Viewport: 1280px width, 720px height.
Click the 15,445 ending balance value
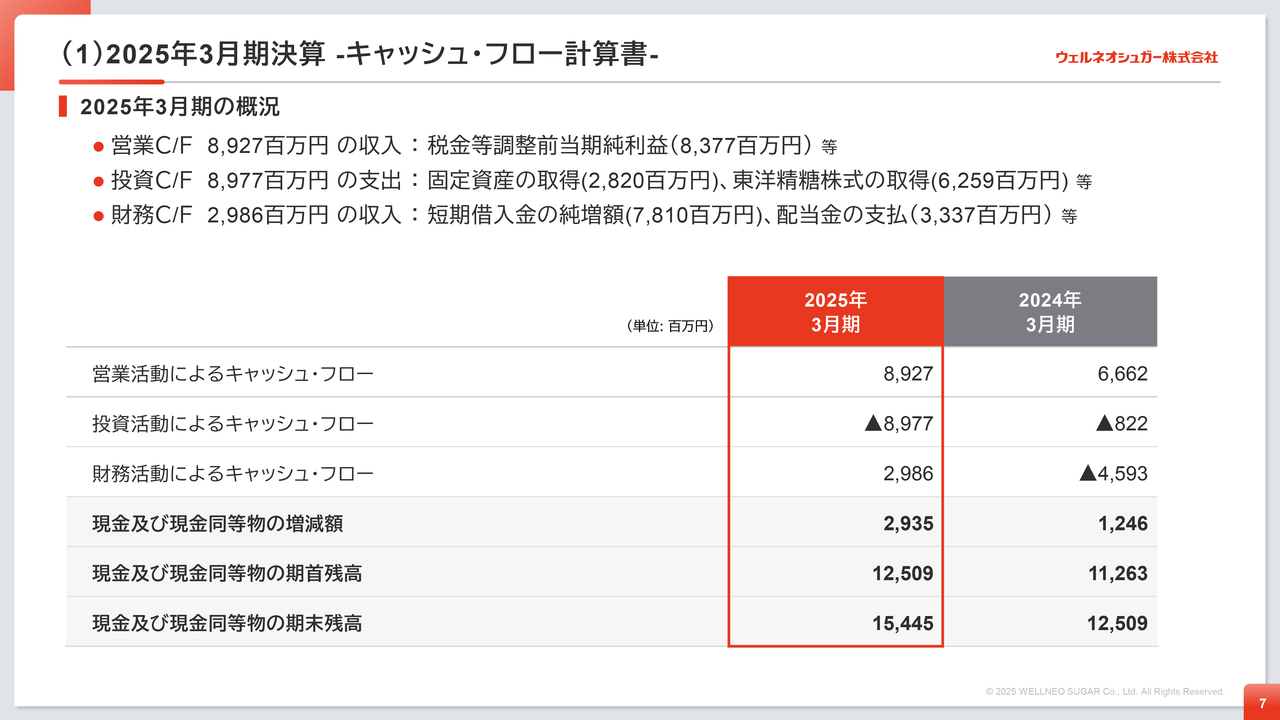click(901, 623)
